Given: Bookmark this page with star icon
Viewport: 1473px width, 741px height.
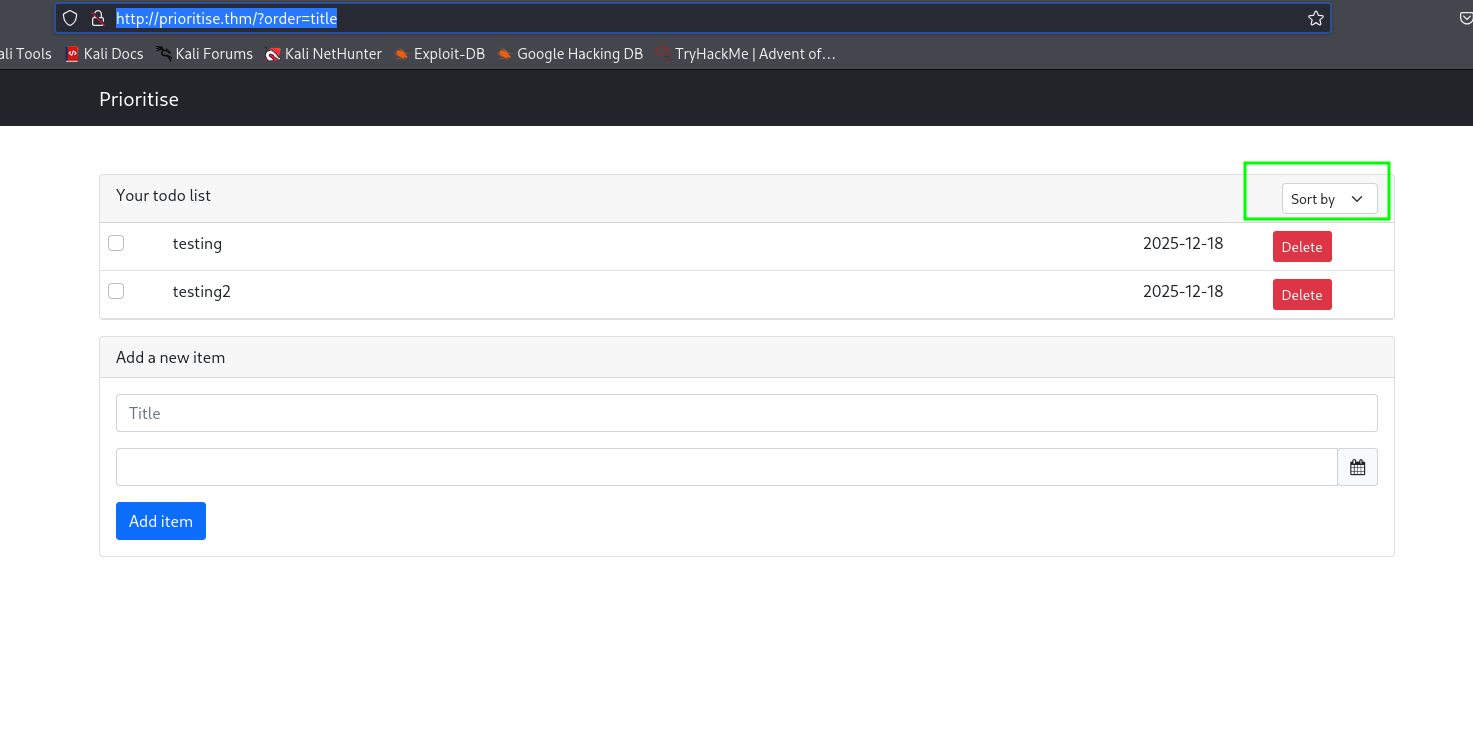Looking at the screenshot, I should pos(1315,18).
